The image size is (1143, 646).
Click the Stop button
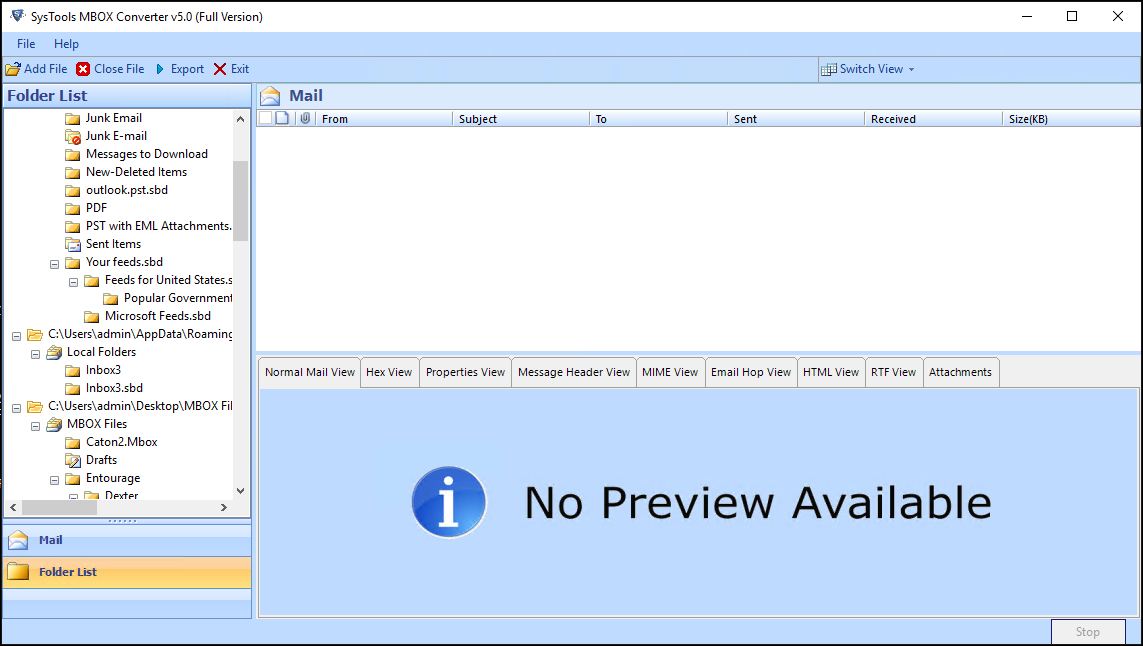point(1088,632)
